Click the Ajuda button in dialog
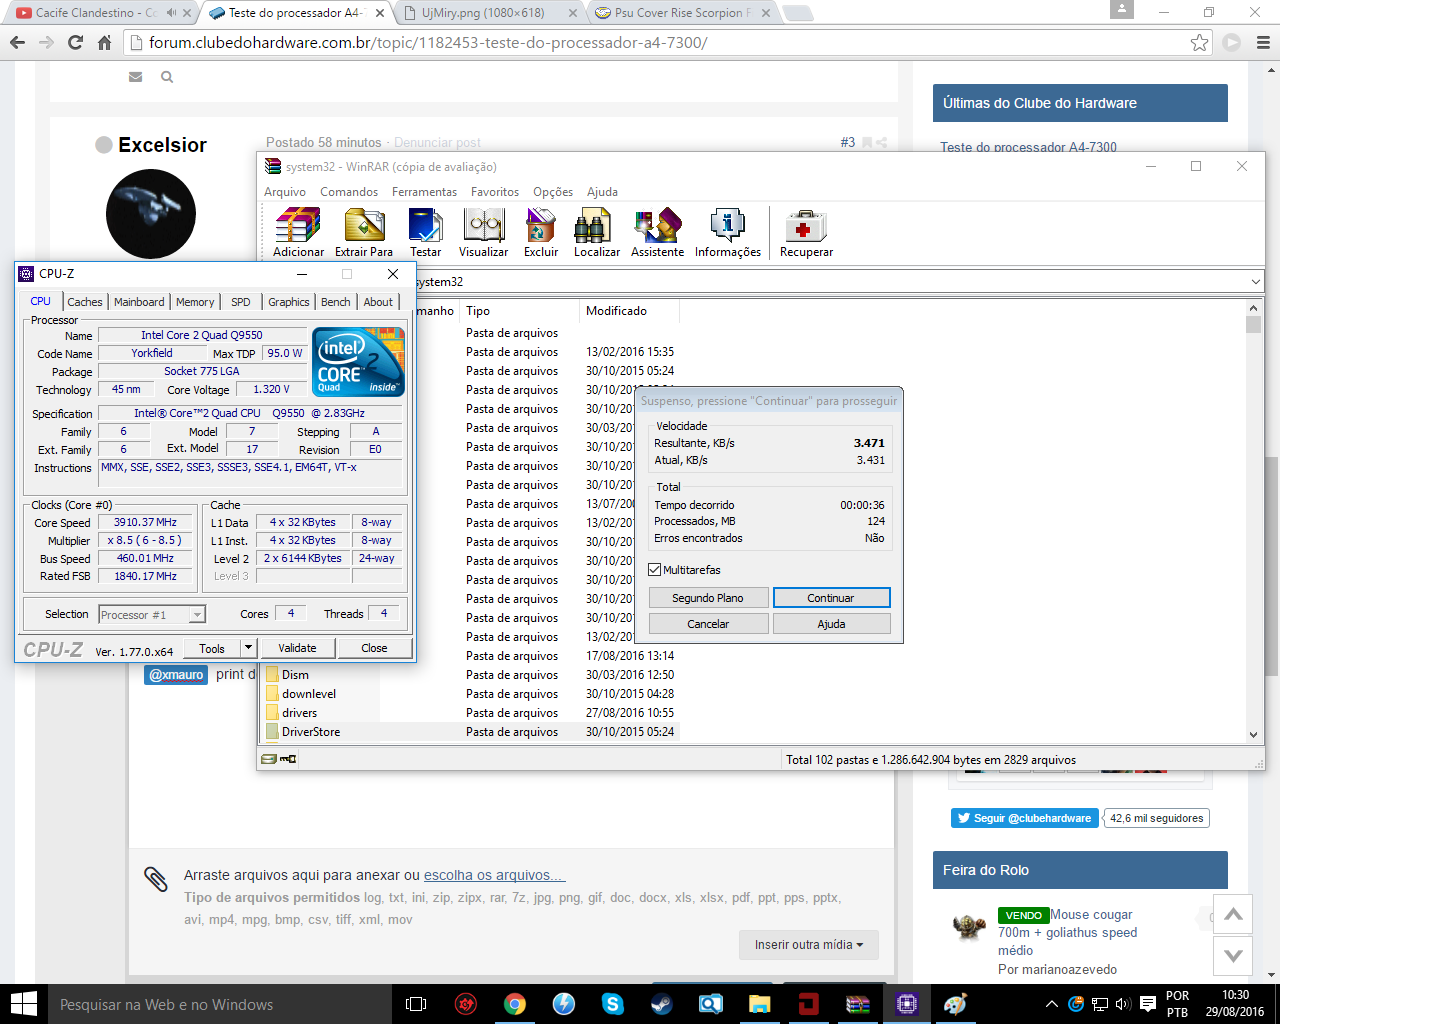 [831, 624]
